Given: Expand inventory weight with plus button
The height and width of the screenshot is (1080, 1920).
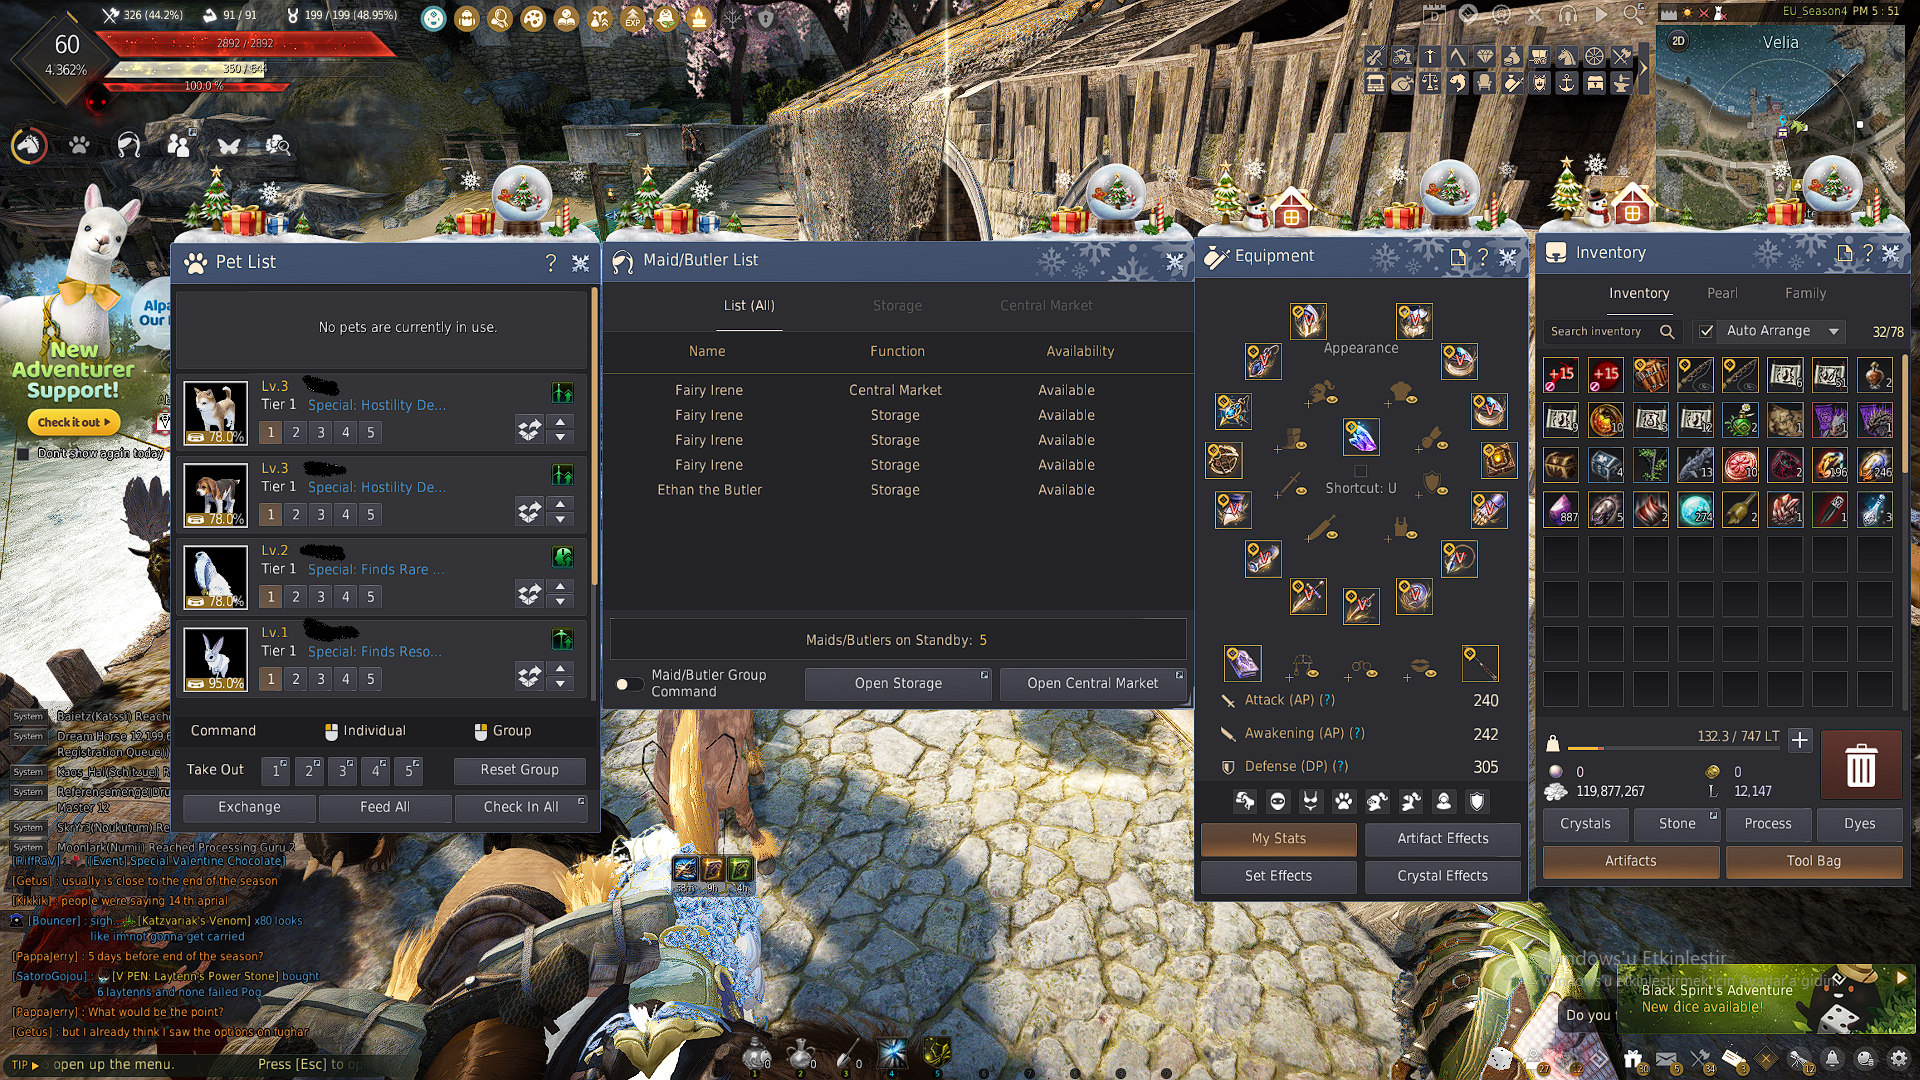Looking at the screenshot, I should pos(1800,740).
